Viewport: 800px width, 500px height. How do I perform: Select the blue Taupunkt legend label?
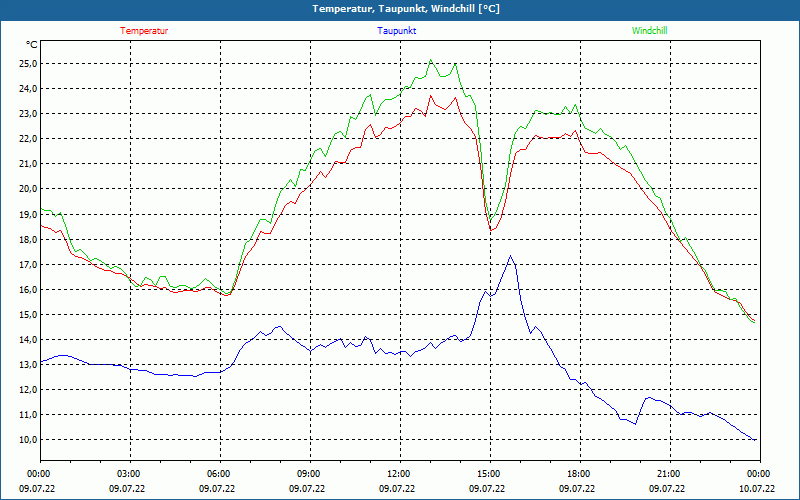pos(397,30)
